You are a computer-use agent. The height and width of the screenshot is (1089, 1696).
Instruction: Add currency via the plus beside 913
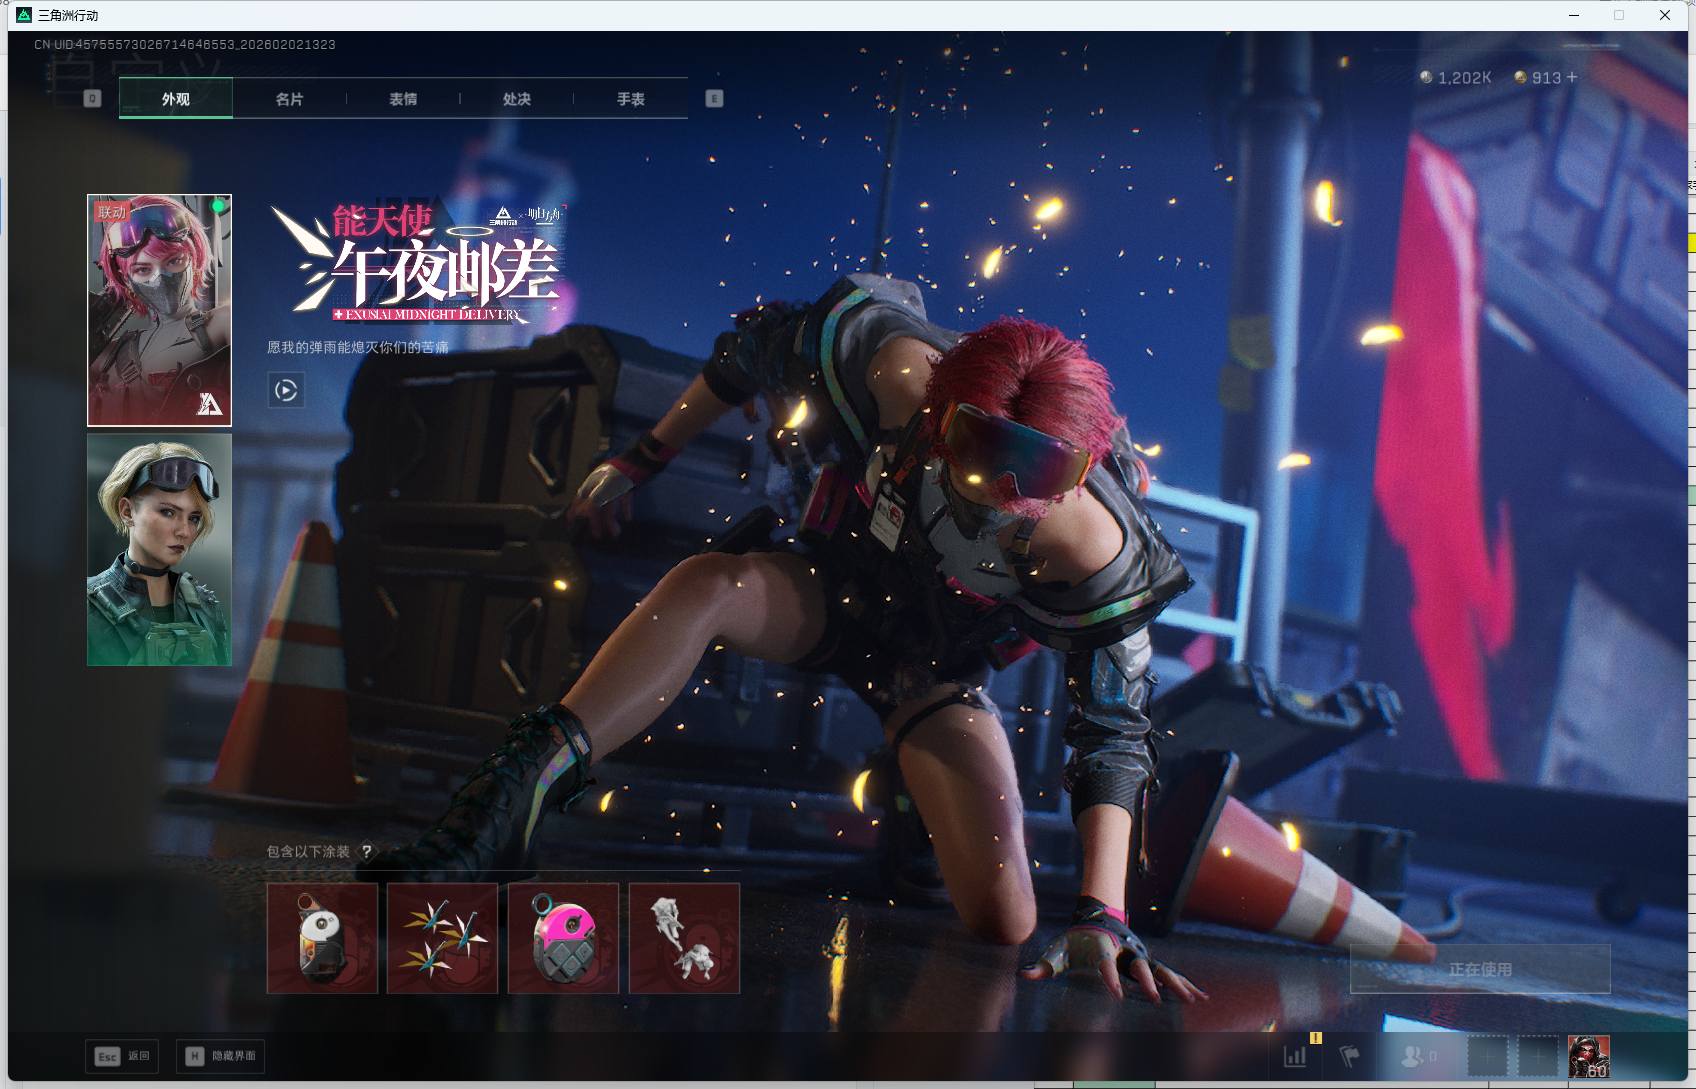1572,77
